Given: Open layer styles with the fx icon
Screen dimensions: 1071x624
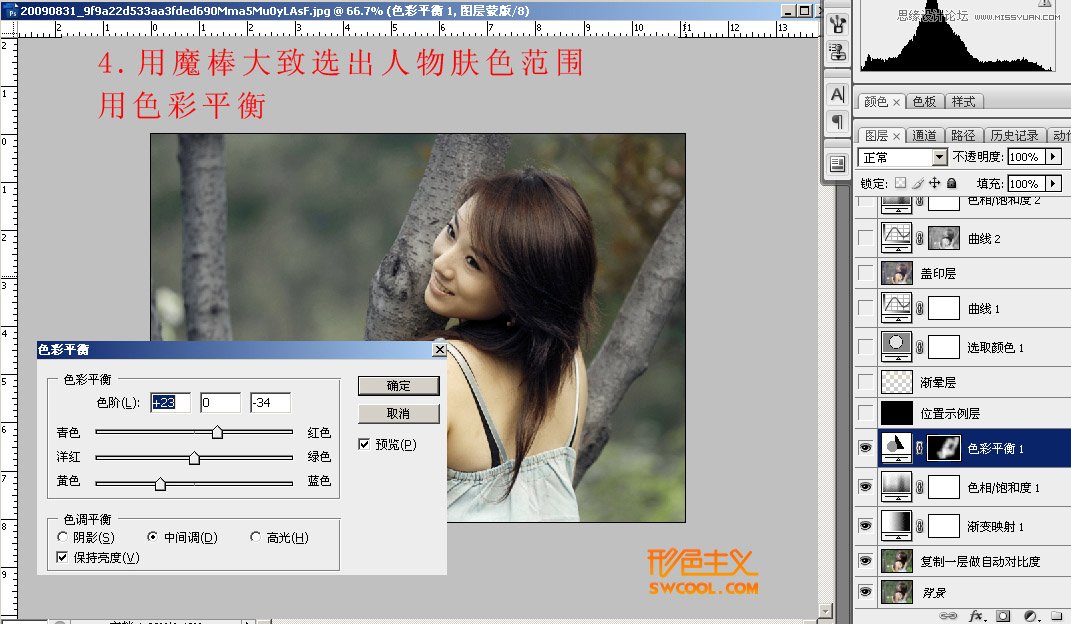Looking at the screenshot, I should (976, 616).
